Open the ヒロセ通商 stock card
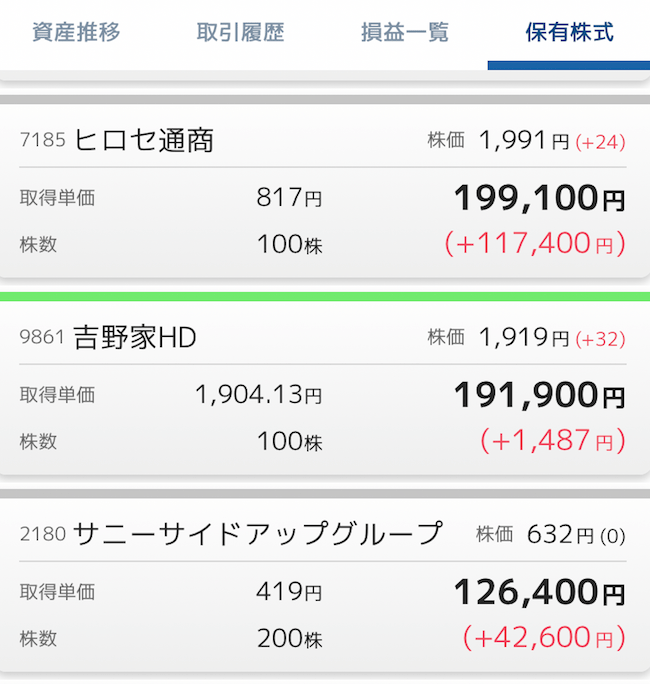650x684 pixels. pyautogui.click(x=325, y=191)
